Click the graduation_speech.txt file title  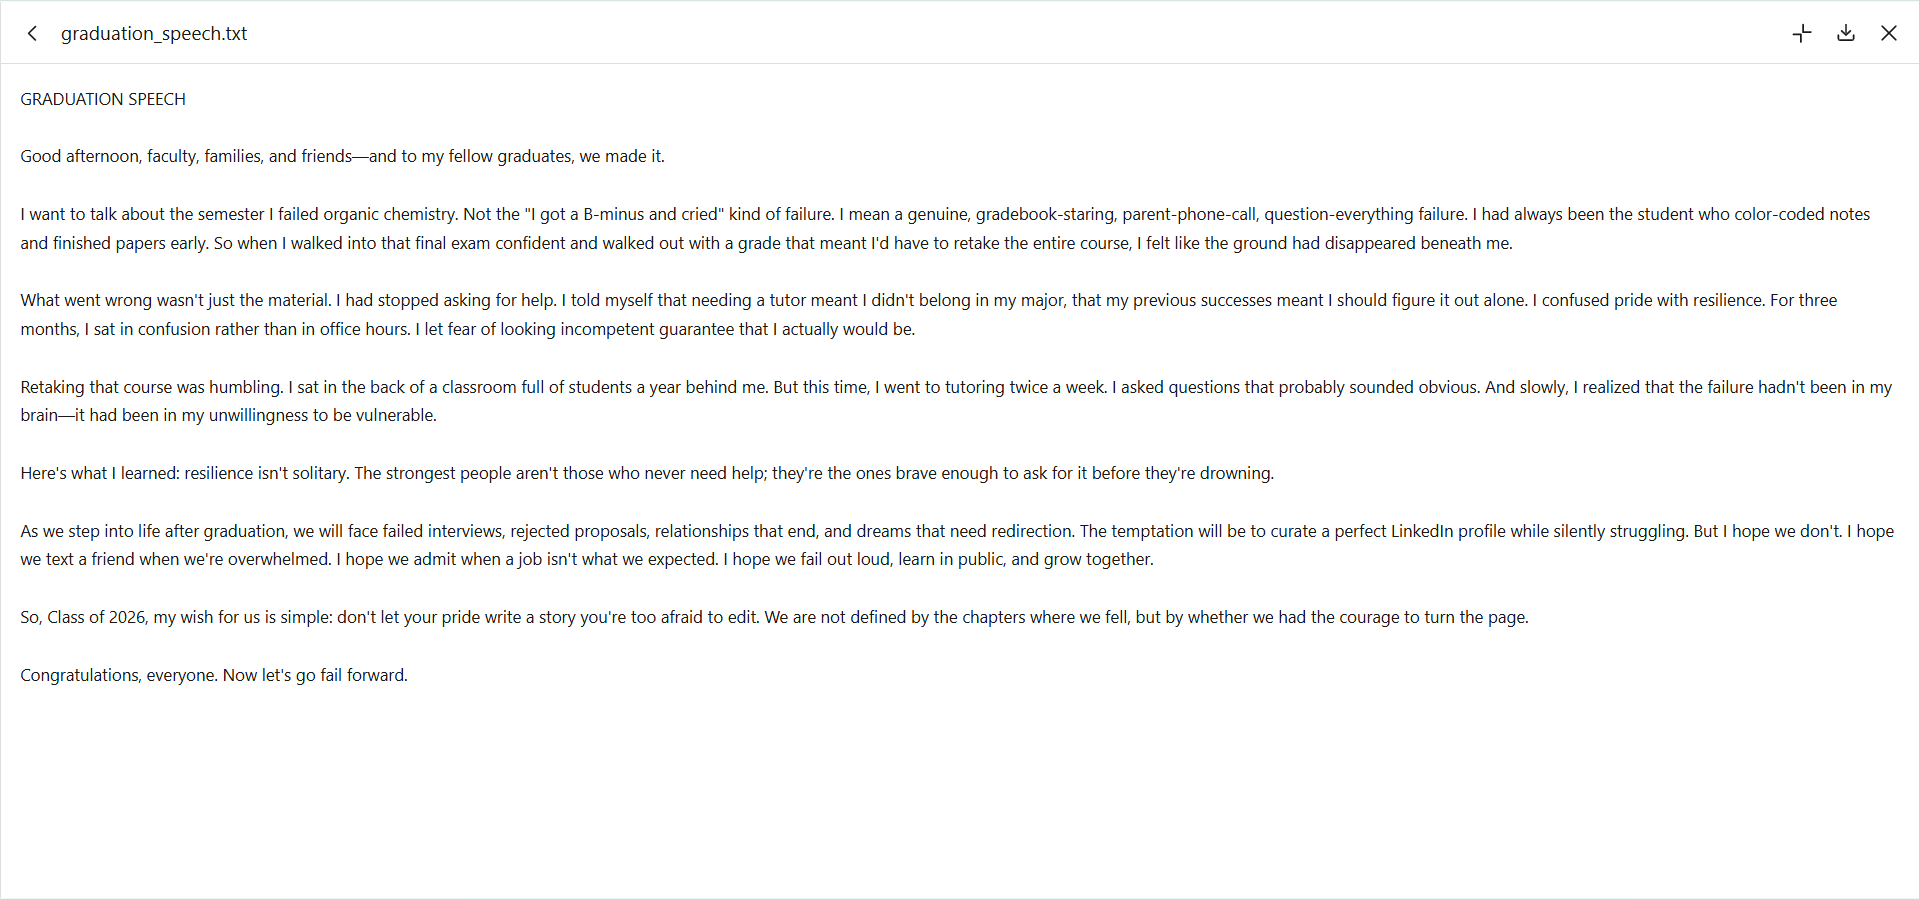point(154,33)
